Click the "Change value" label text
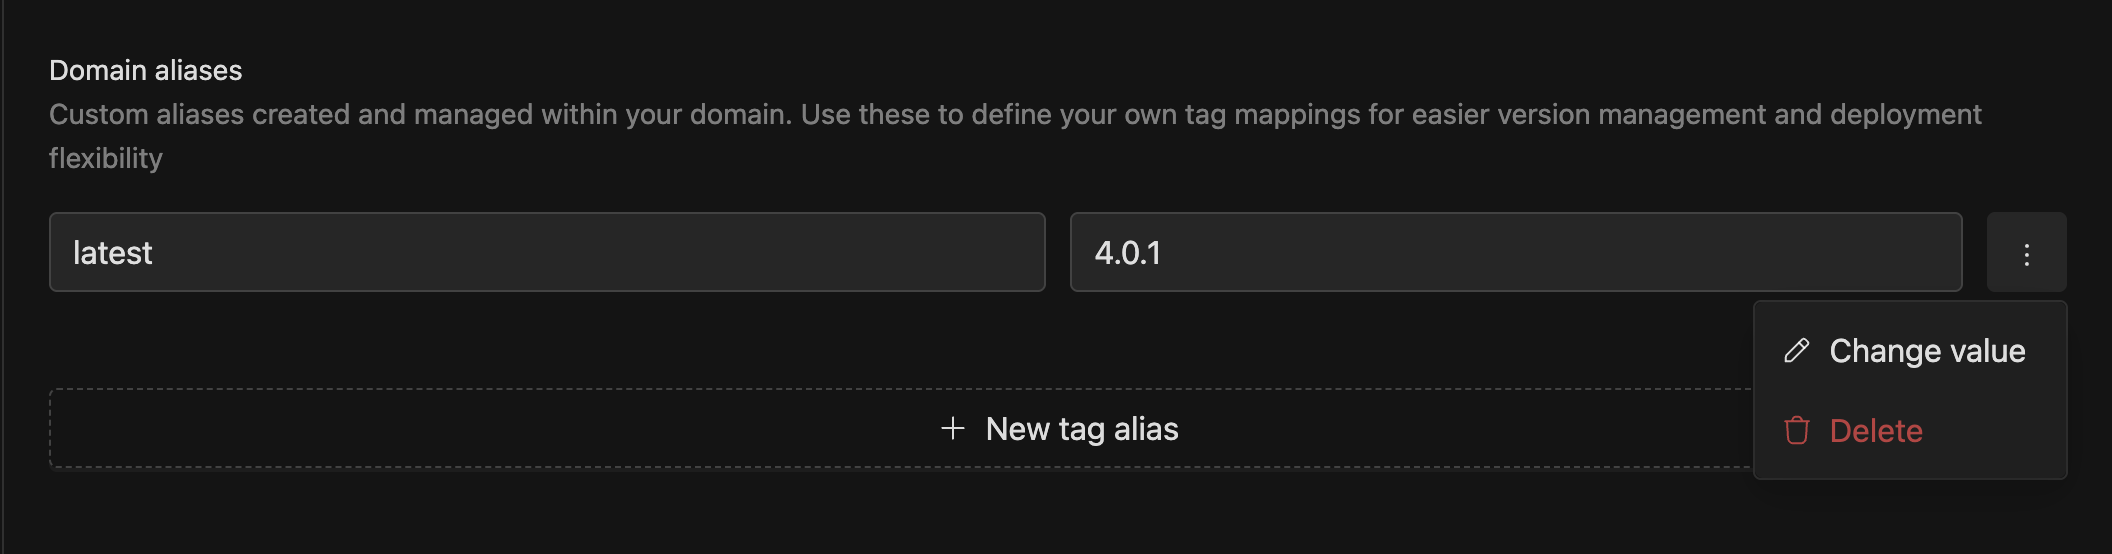The height and width of the screenshot is (554, 2112). pos(1927,351)
